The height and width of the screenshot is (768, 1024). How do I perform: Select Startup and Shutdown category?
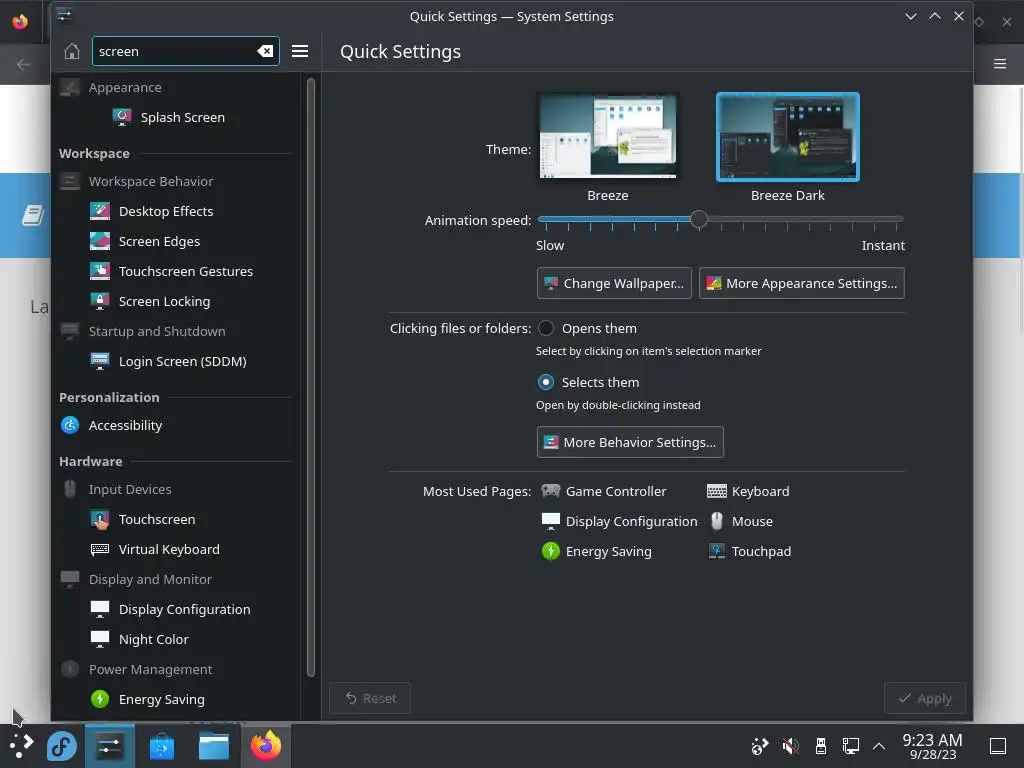(x=174, y=332)
